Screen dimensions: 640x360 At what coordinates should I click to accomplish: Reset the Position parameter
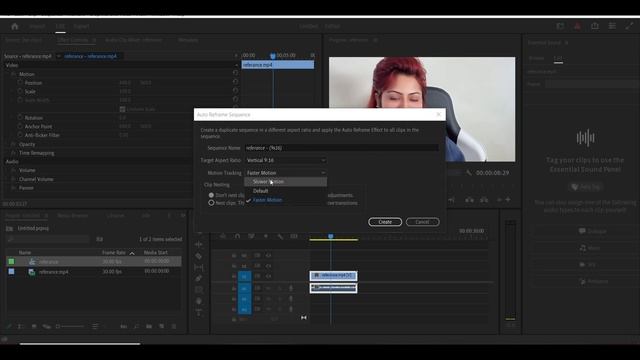236,82
